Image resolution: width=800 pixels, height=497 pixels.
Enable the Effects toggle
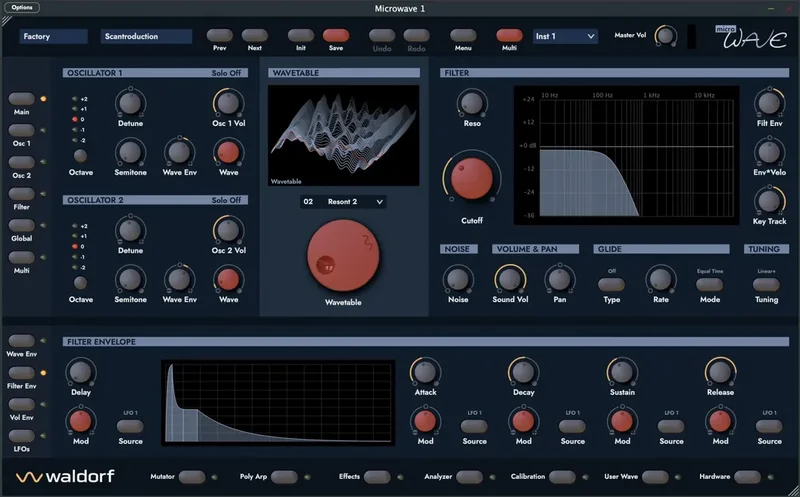[x=377, y=477]
